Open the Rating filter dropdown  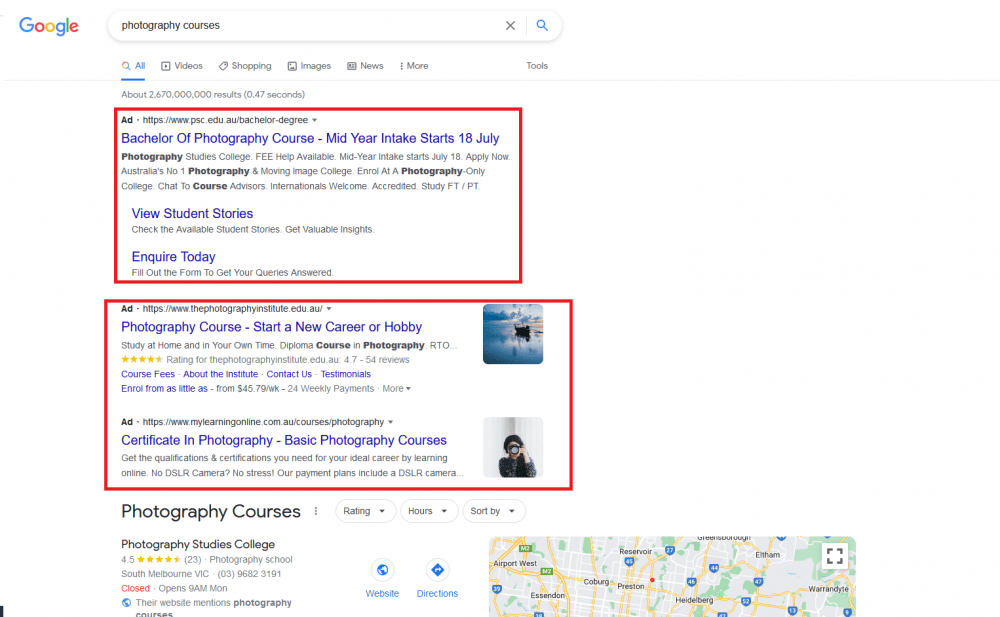tap(364, 511)
